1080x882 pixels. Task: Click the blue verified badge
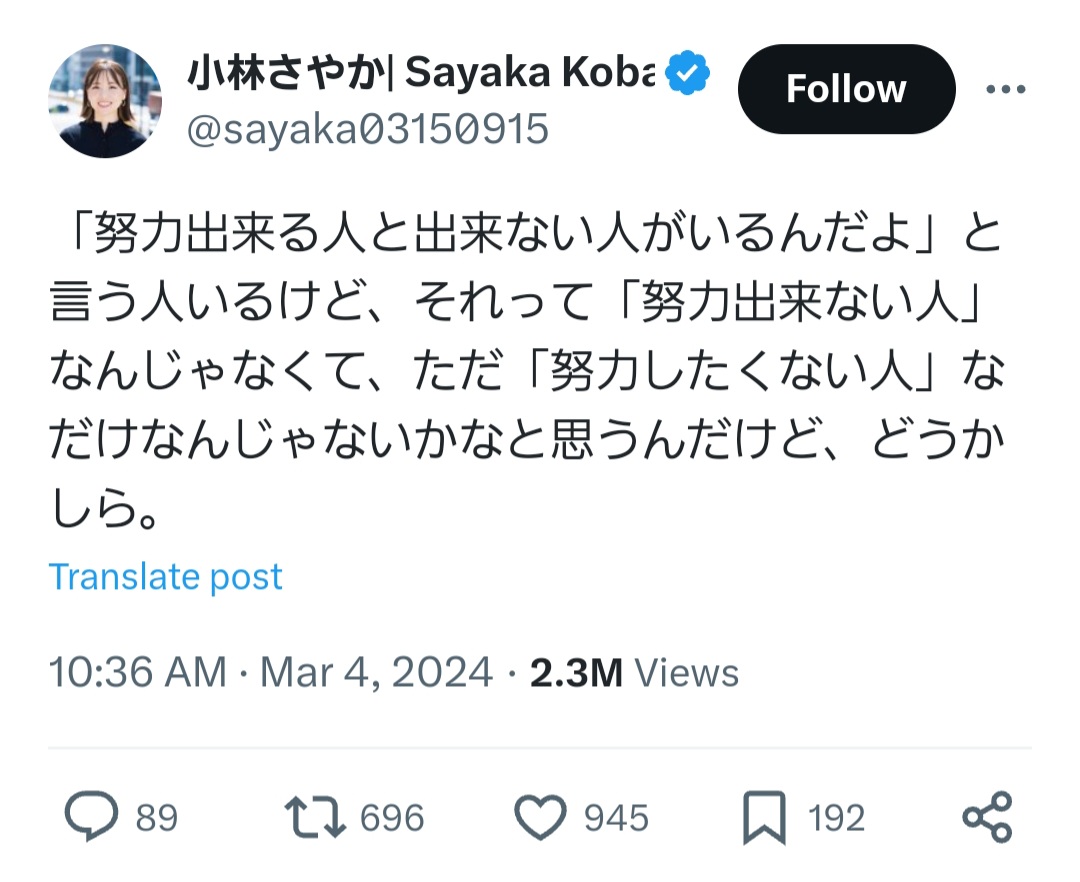point(688,73)
